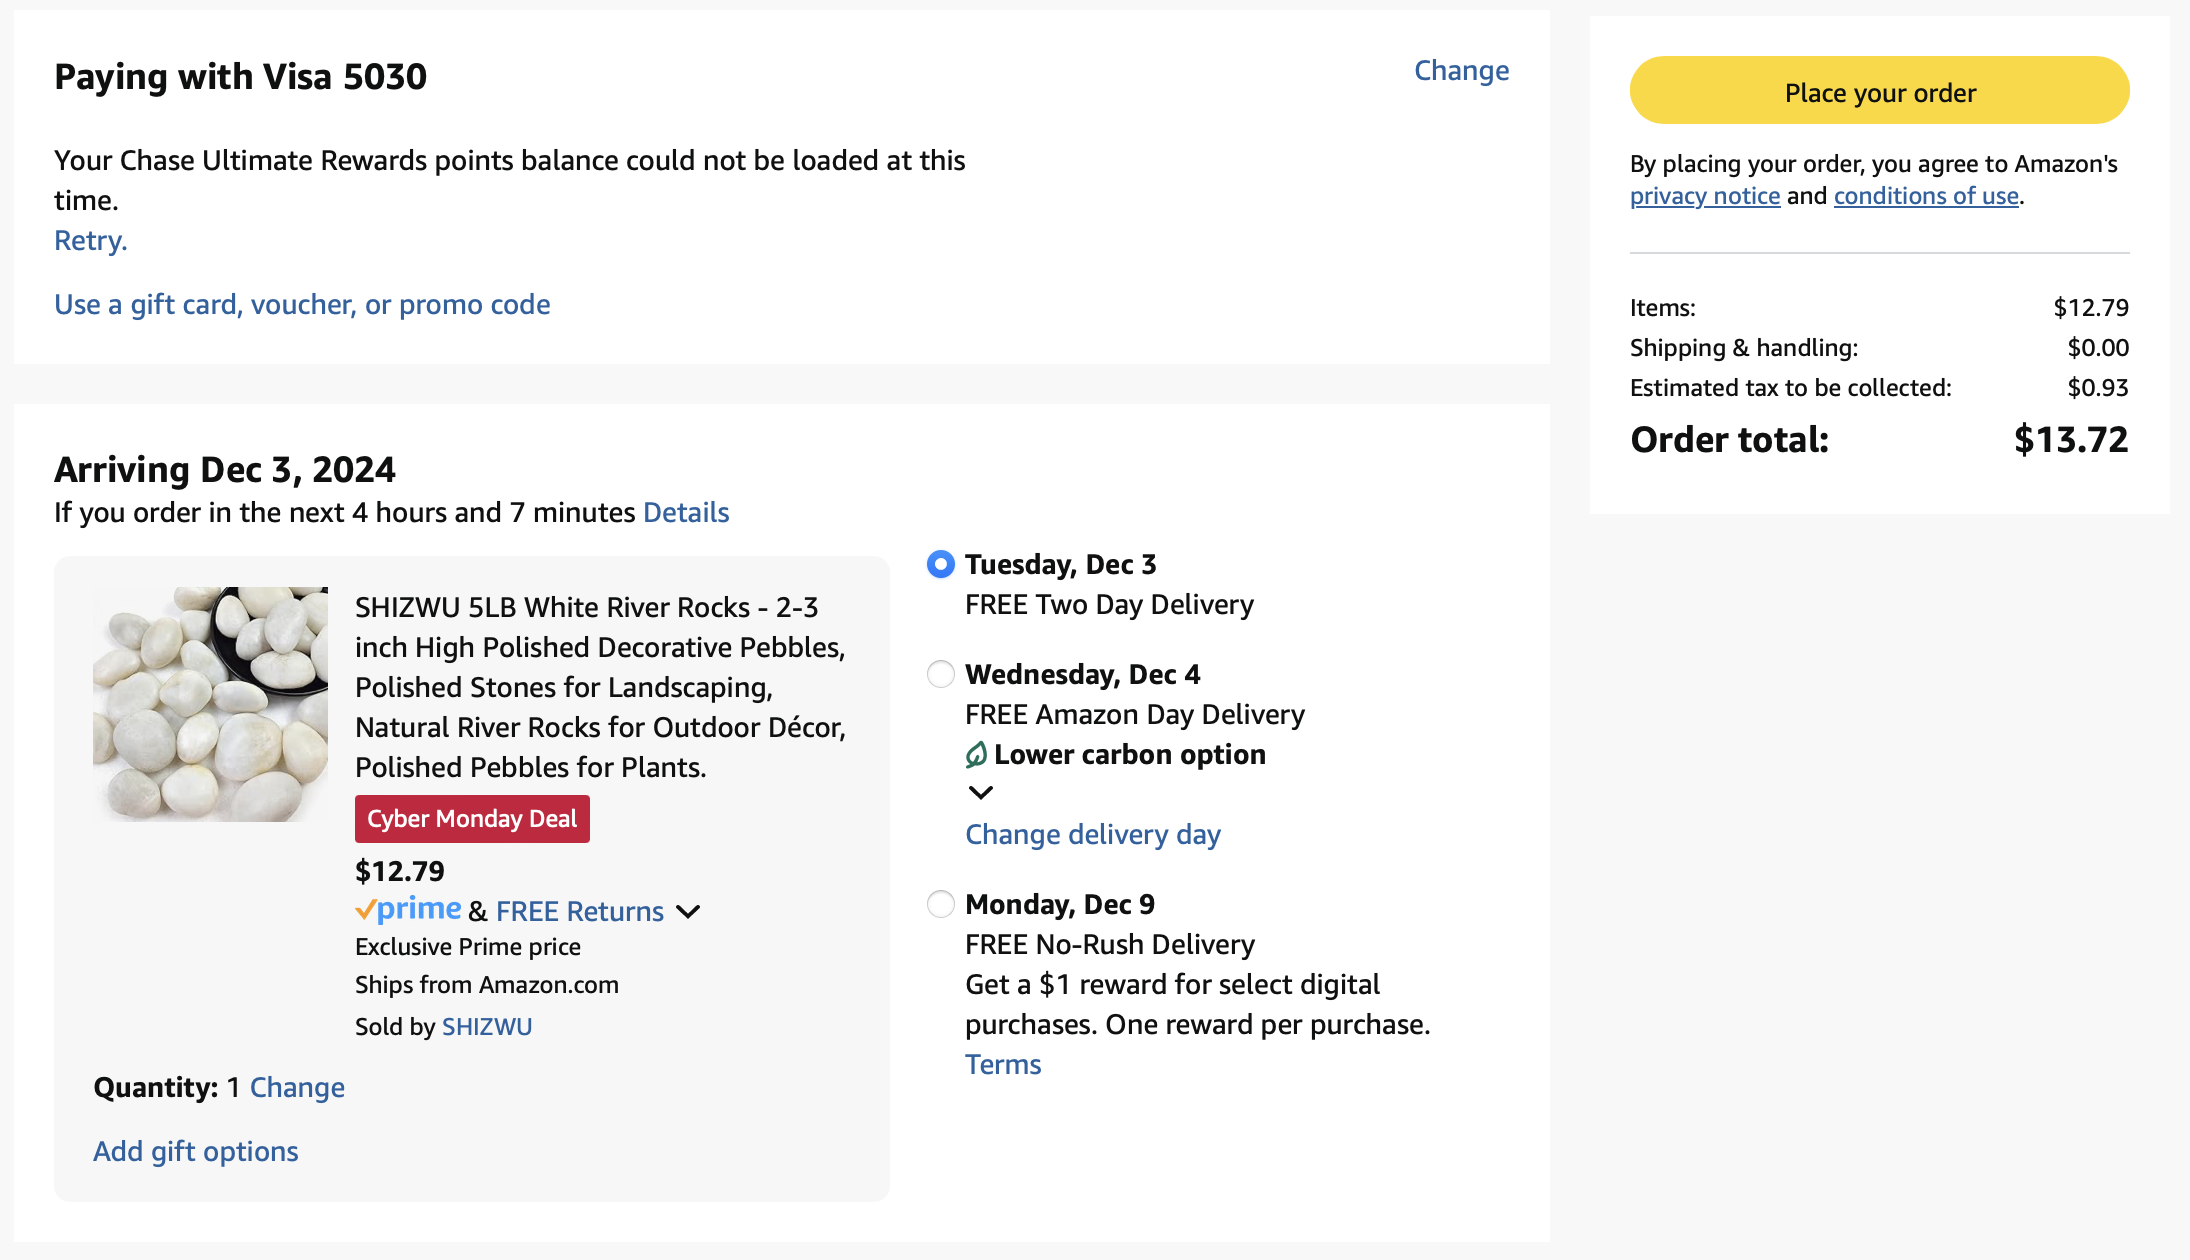Click the Prime checkmark logo
The width and height of the screenshot is (2190, 1260).
(408, 910)
